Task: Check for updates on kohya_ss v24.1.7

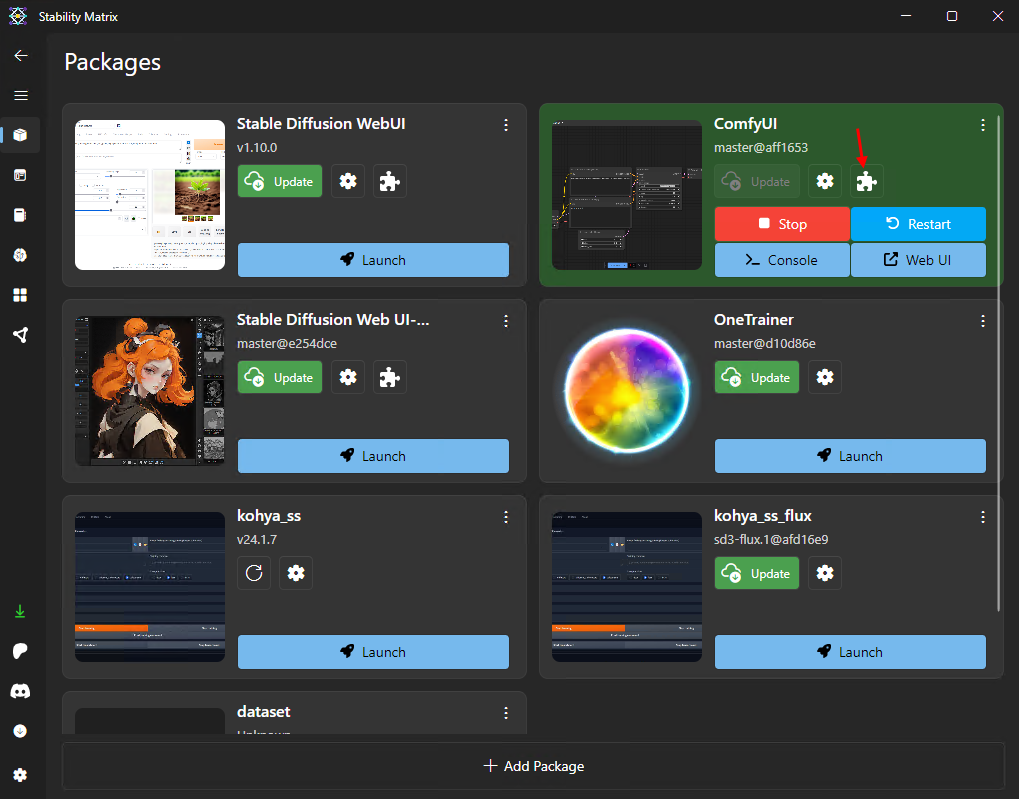Action: (254, 573)
